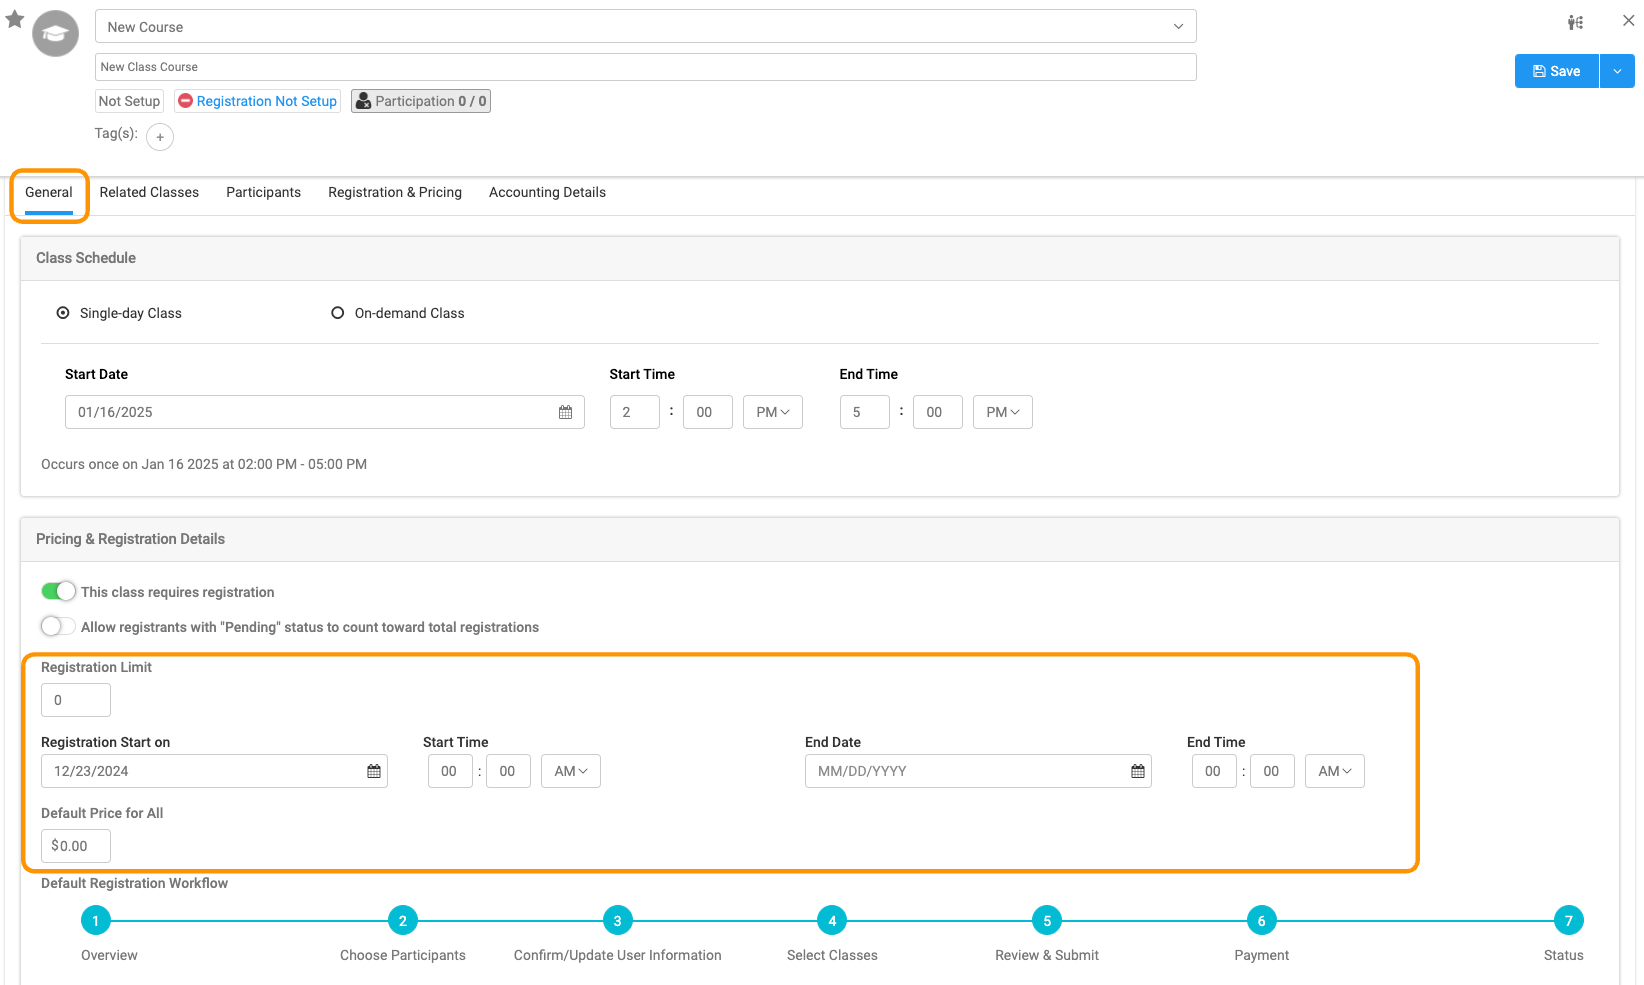This screenshot has width=1644, height=985.
Task: Click the graduation cap course avatar
Action: (x=55, y=34)
